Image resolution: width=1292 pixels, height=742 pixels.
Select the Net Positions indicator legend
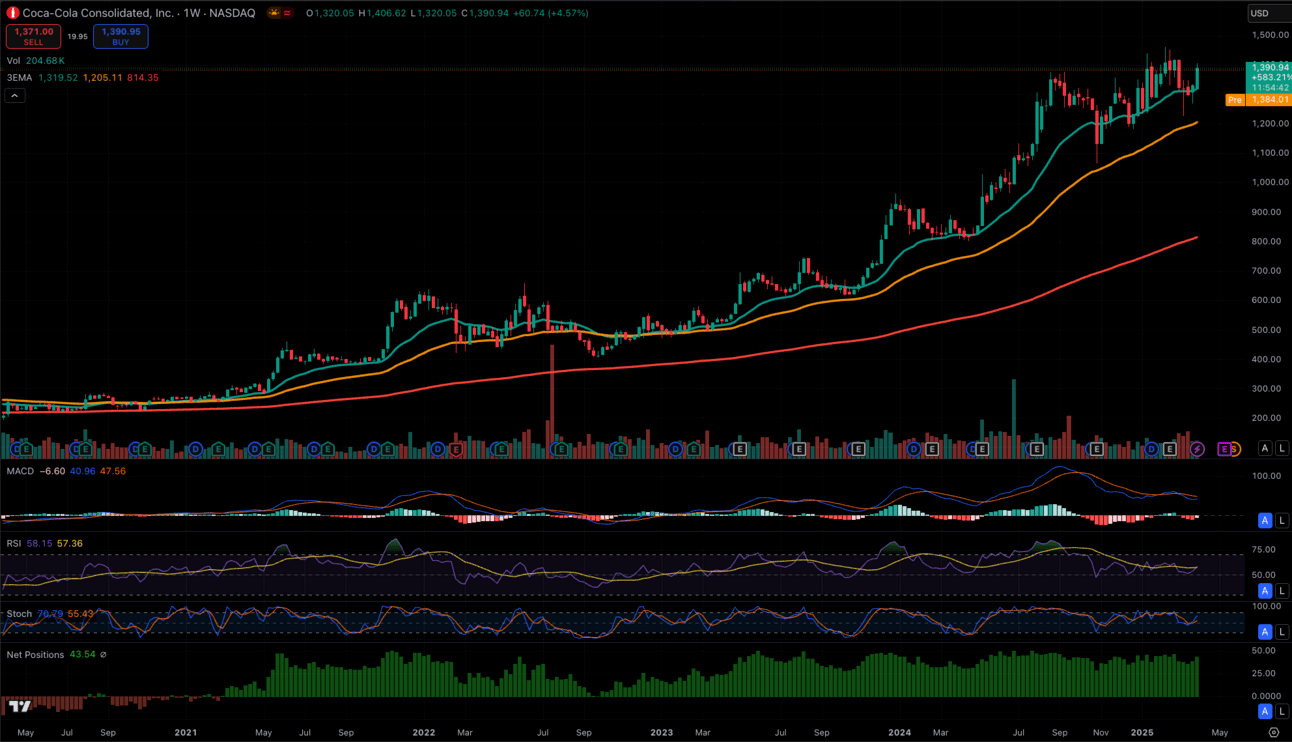point(35,655)
